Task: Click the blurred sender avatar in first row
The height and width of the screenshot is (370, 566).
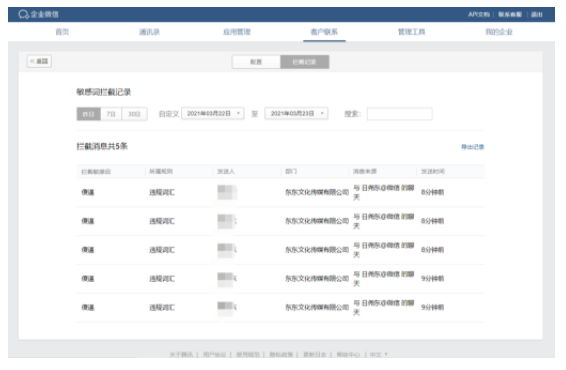Action: (x=227, y=192)
